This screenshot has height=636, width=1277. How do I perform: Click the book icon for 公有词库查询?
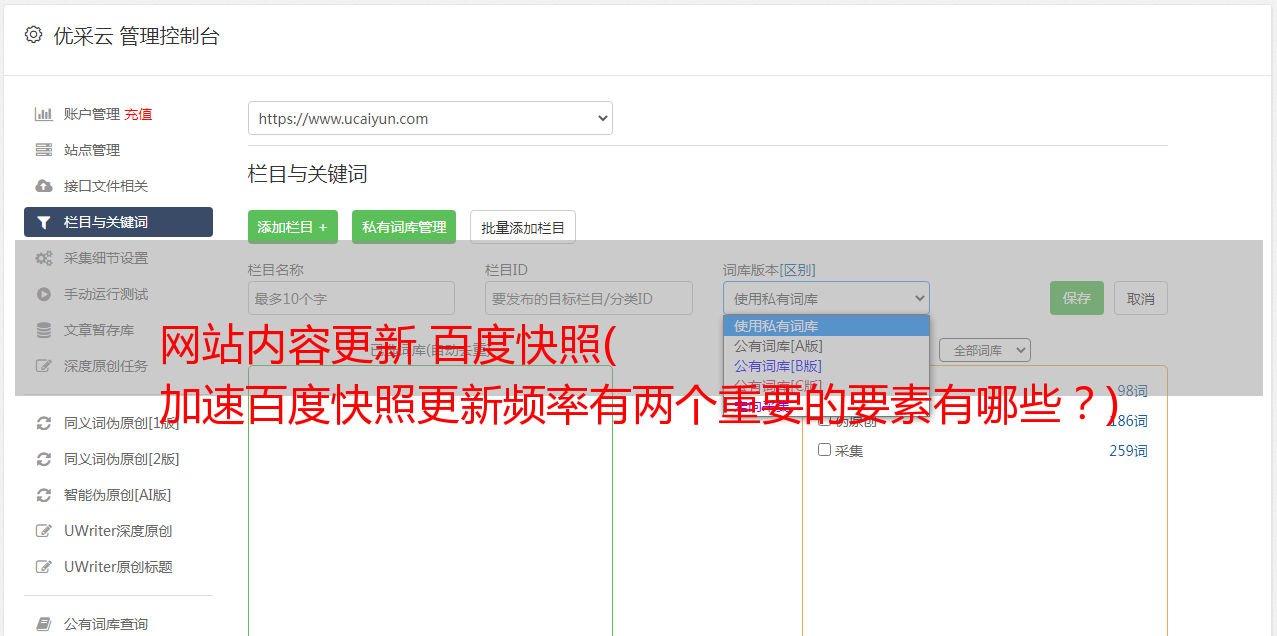pyautogui.click(x=44, y=624)
